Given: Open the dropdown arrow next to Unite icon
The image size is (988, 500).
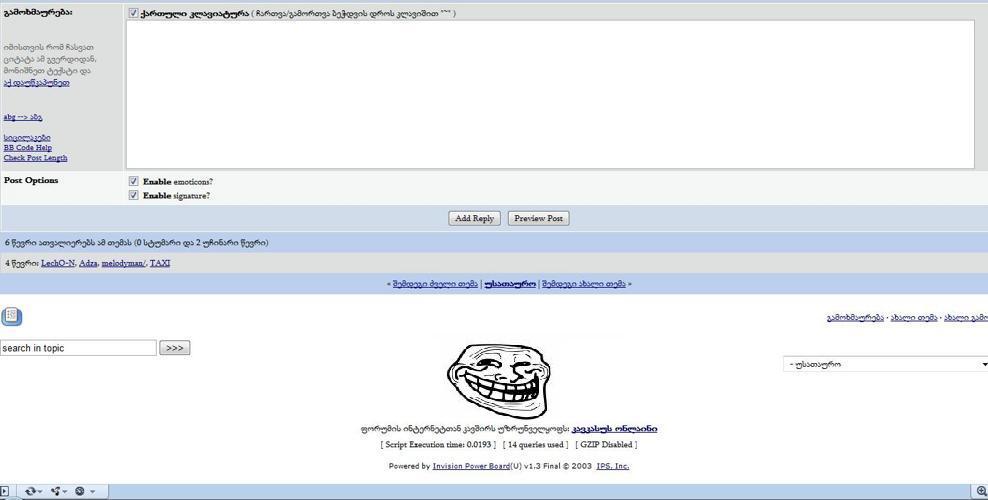Looking at the screenshot, I should [x=66, y=491].
